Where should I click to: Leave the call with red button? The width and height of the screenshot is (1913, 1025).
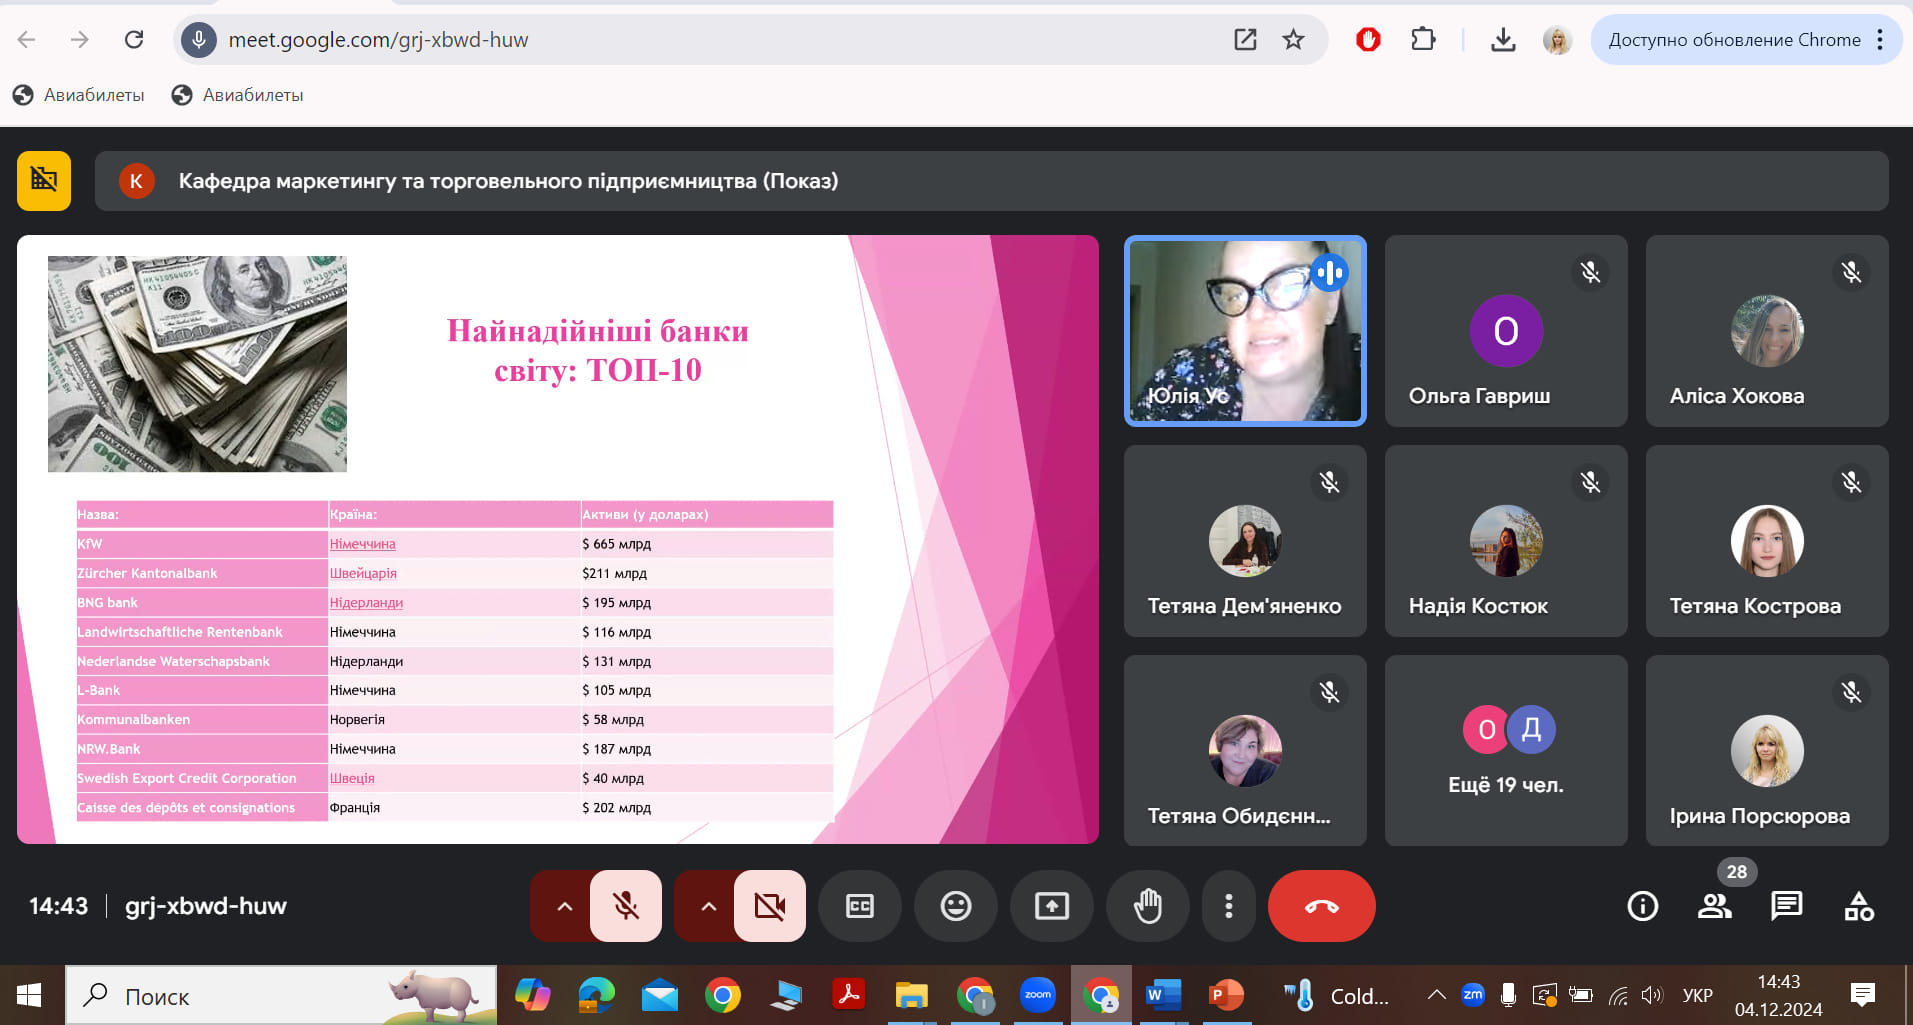1321,906
